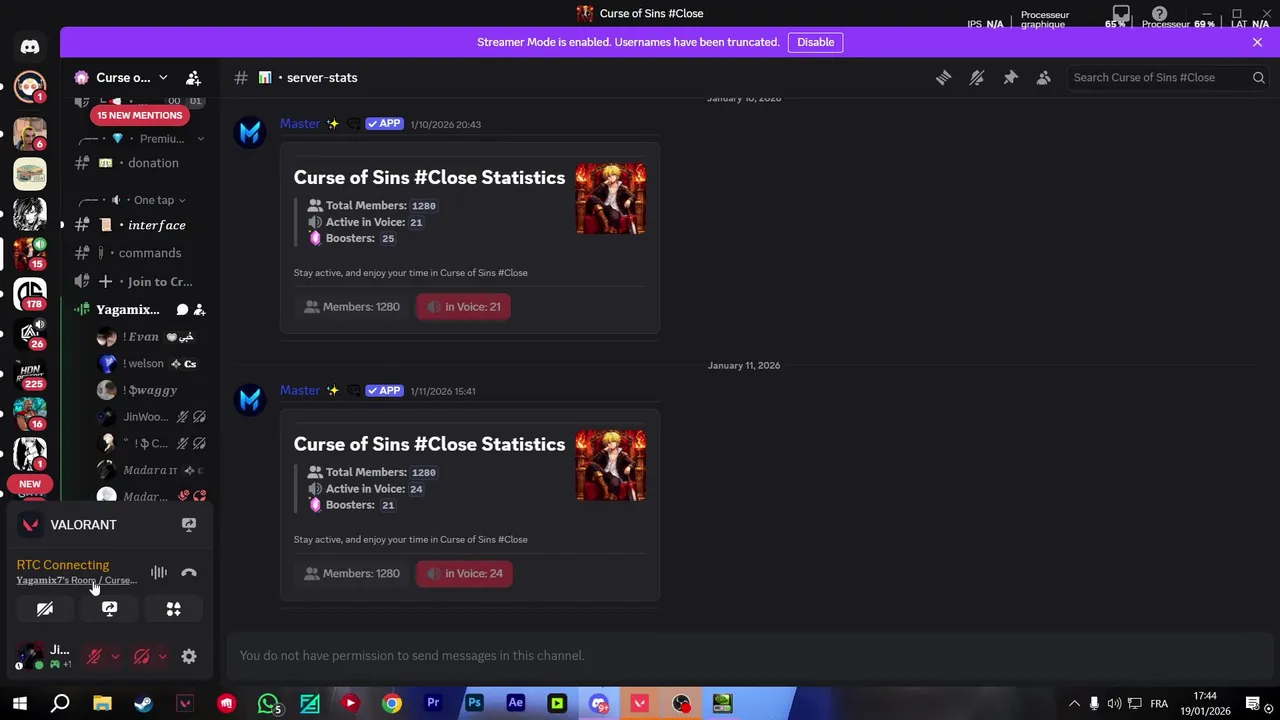This screenshot has height=720, width=1280.
Task: Click voice user ! Evan
Action: 150,337
